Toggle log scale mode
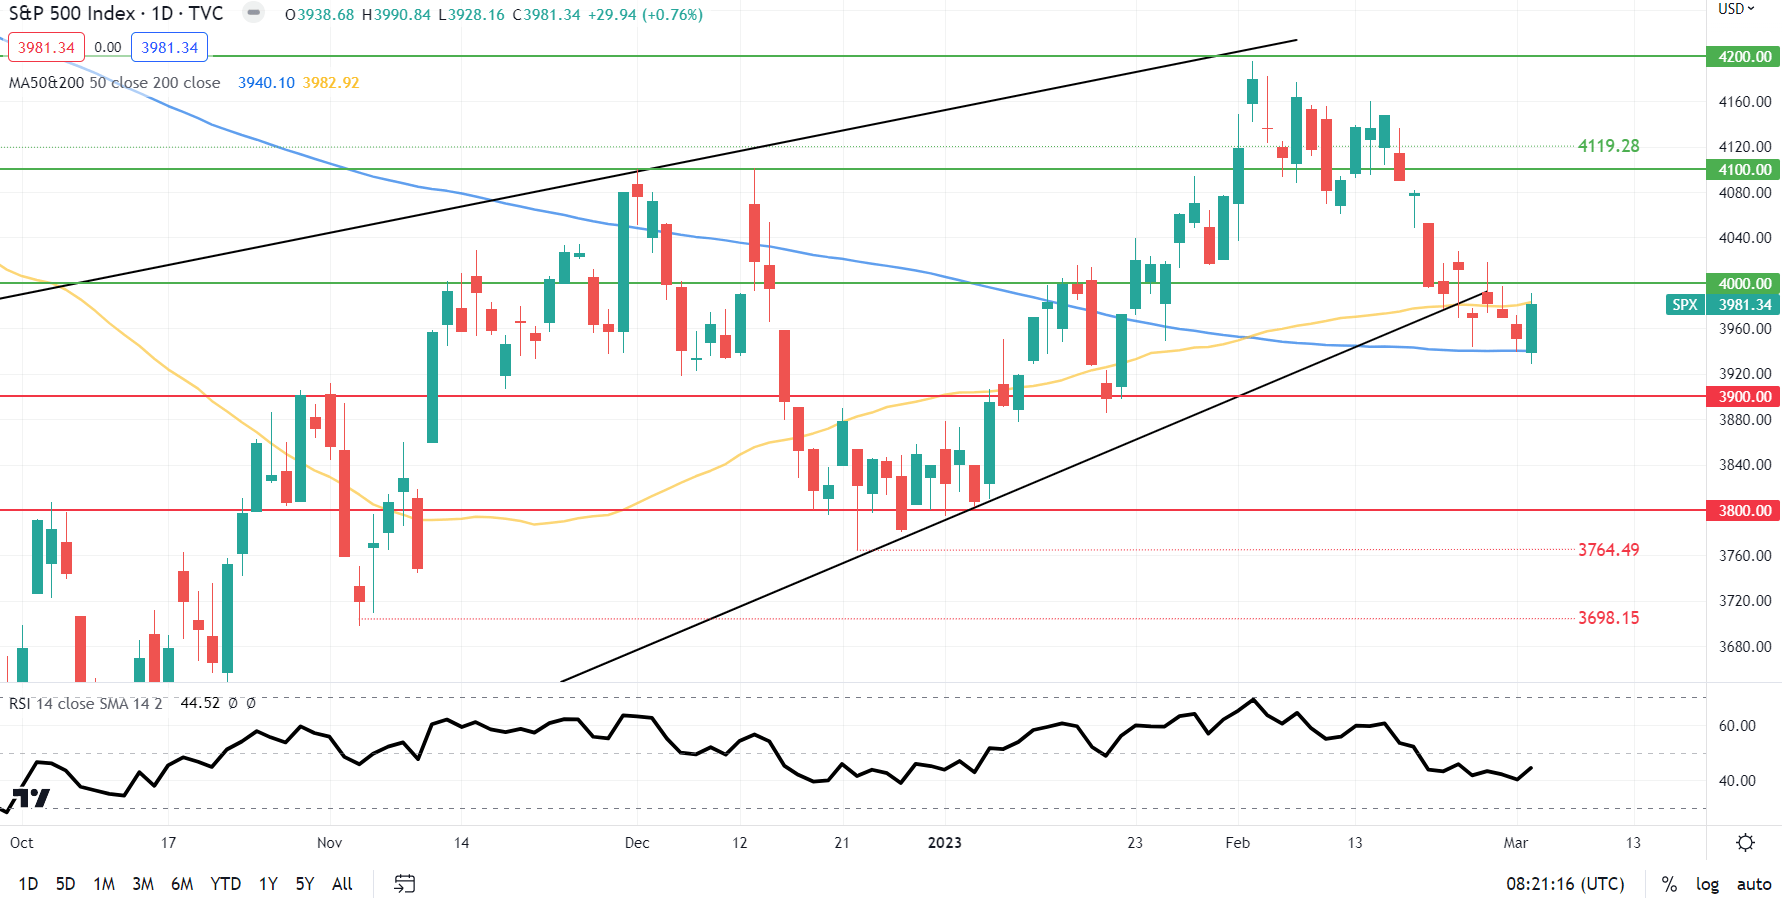The height and width of the screenshot is (905, 1782). click(1707, 884)
